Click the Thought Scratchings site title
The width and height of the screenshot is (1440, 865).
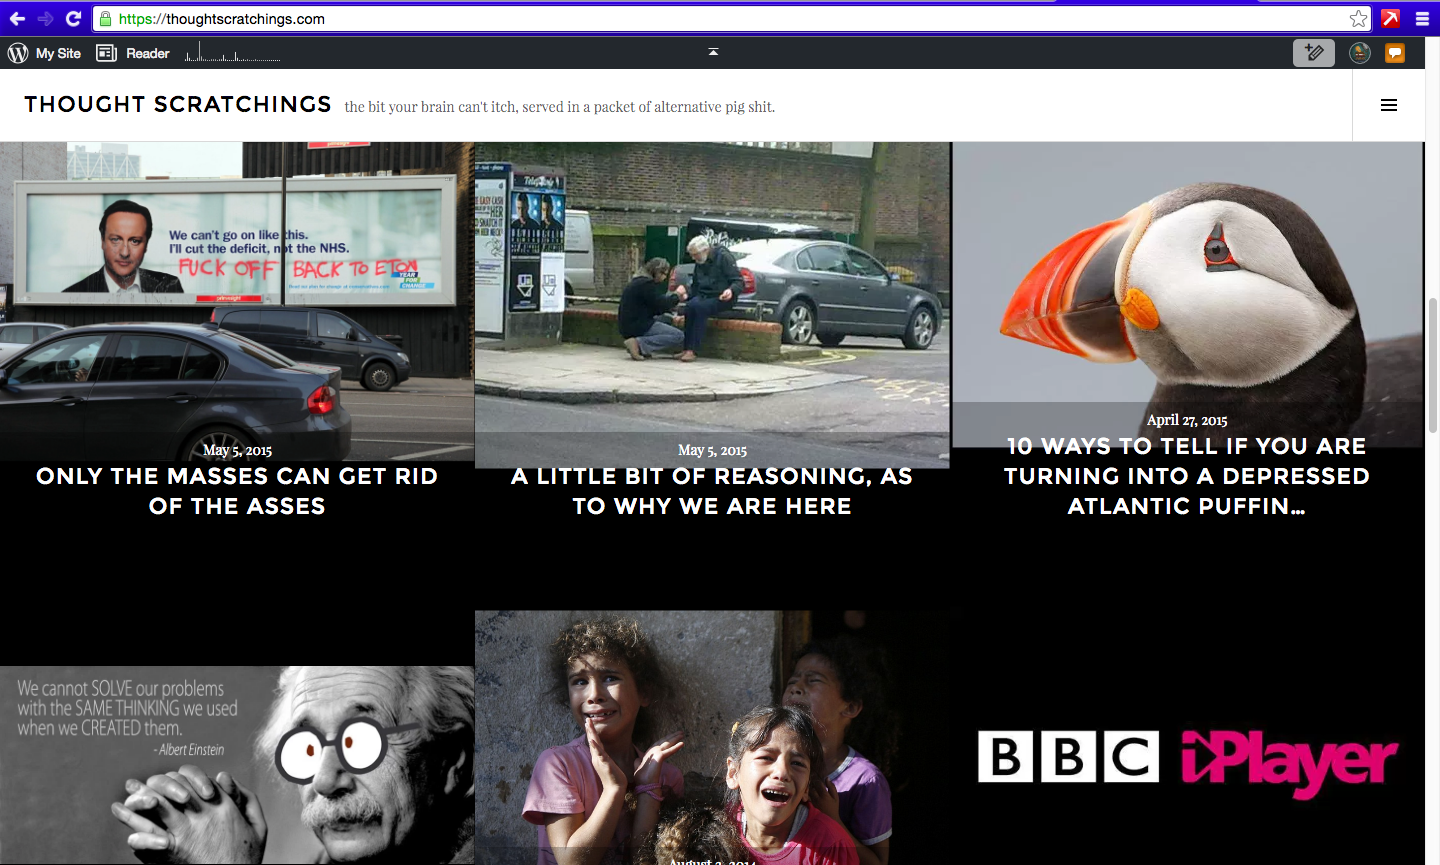(178, 104)
